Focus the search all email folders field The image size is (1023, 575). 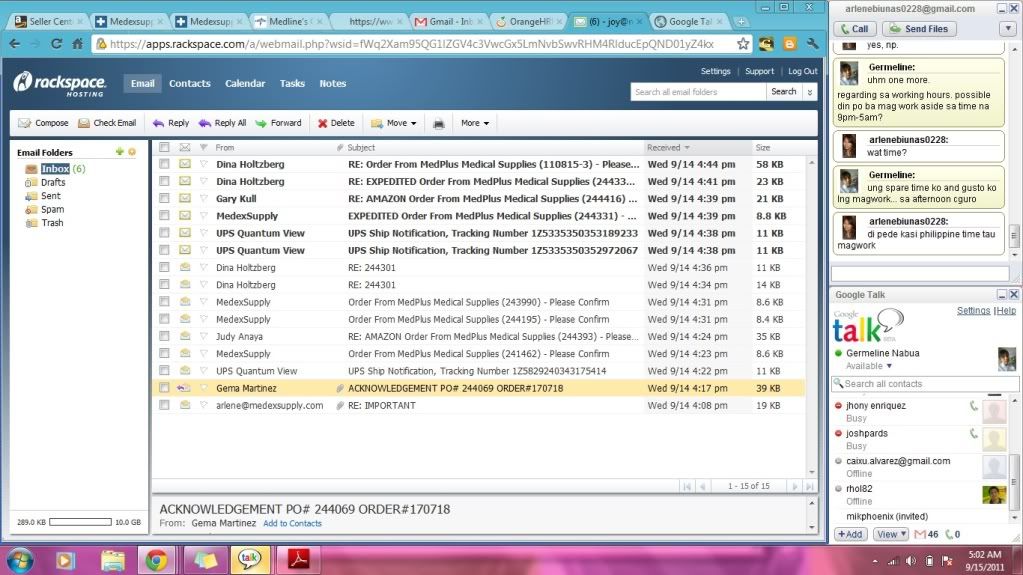[x=698, y=92]
